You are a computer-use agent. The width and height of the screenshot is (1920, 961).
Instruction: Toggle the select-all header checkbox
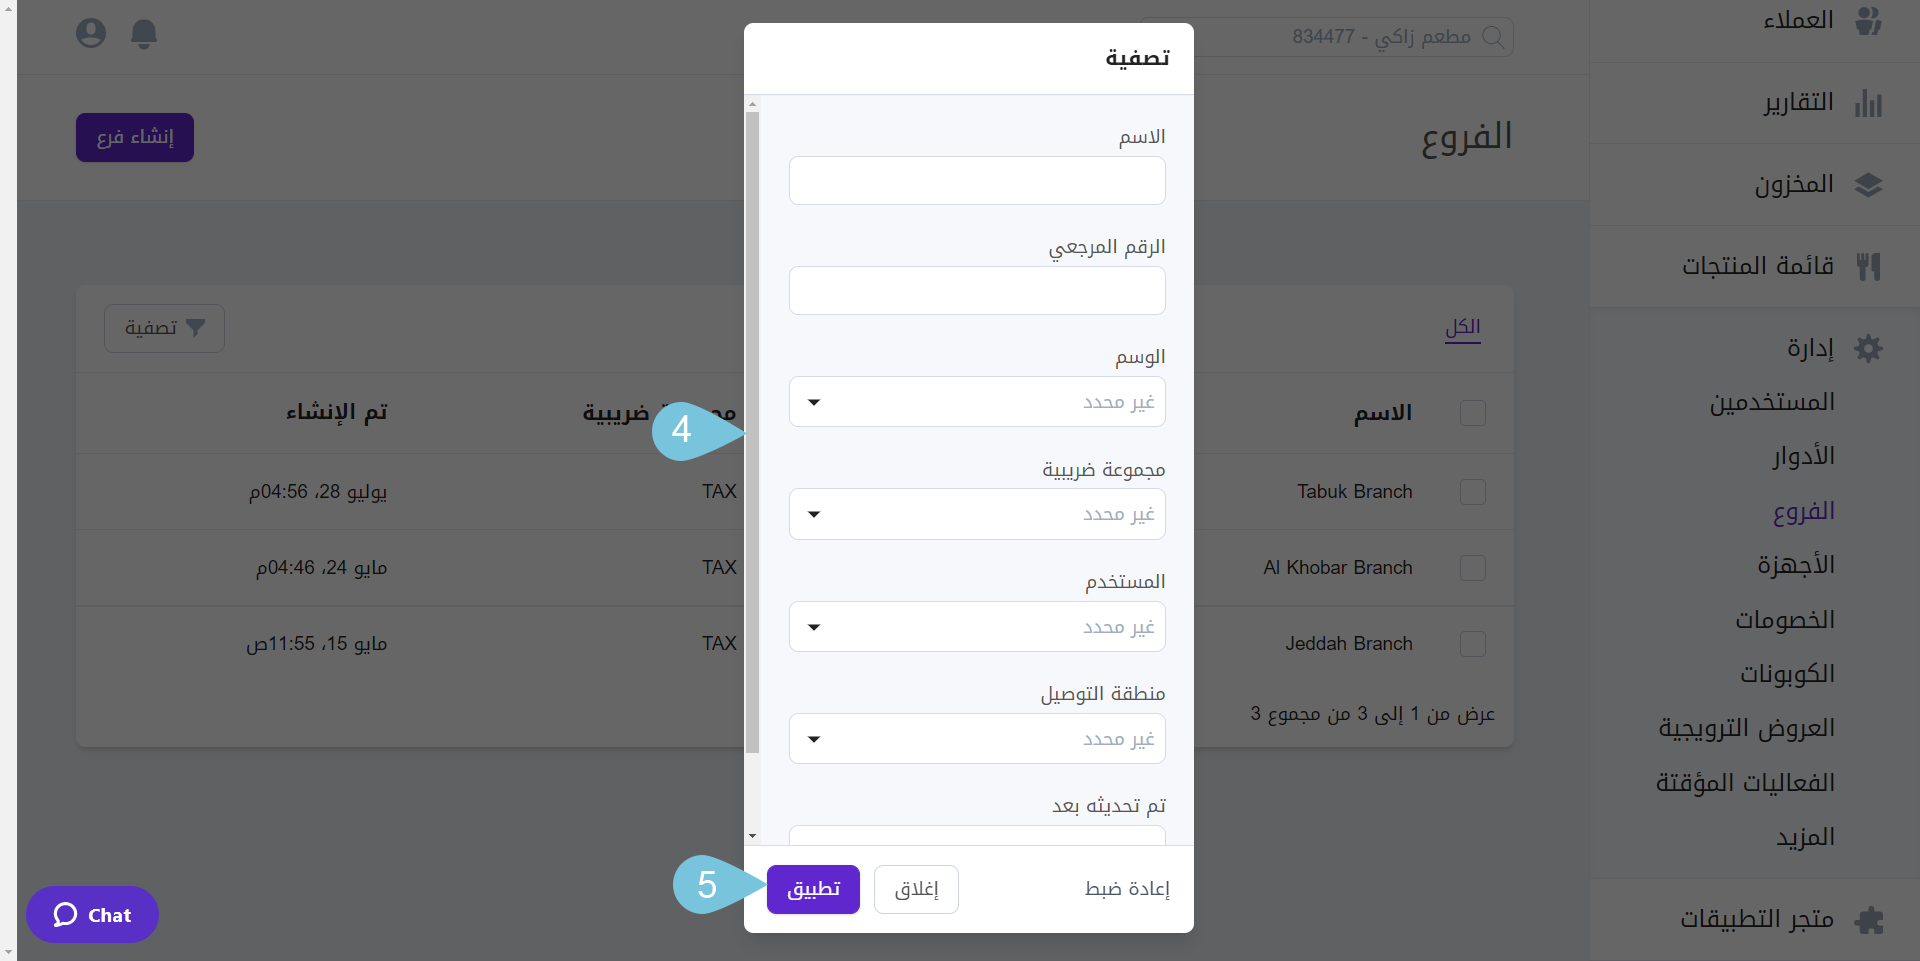[x=1473, y=413]
